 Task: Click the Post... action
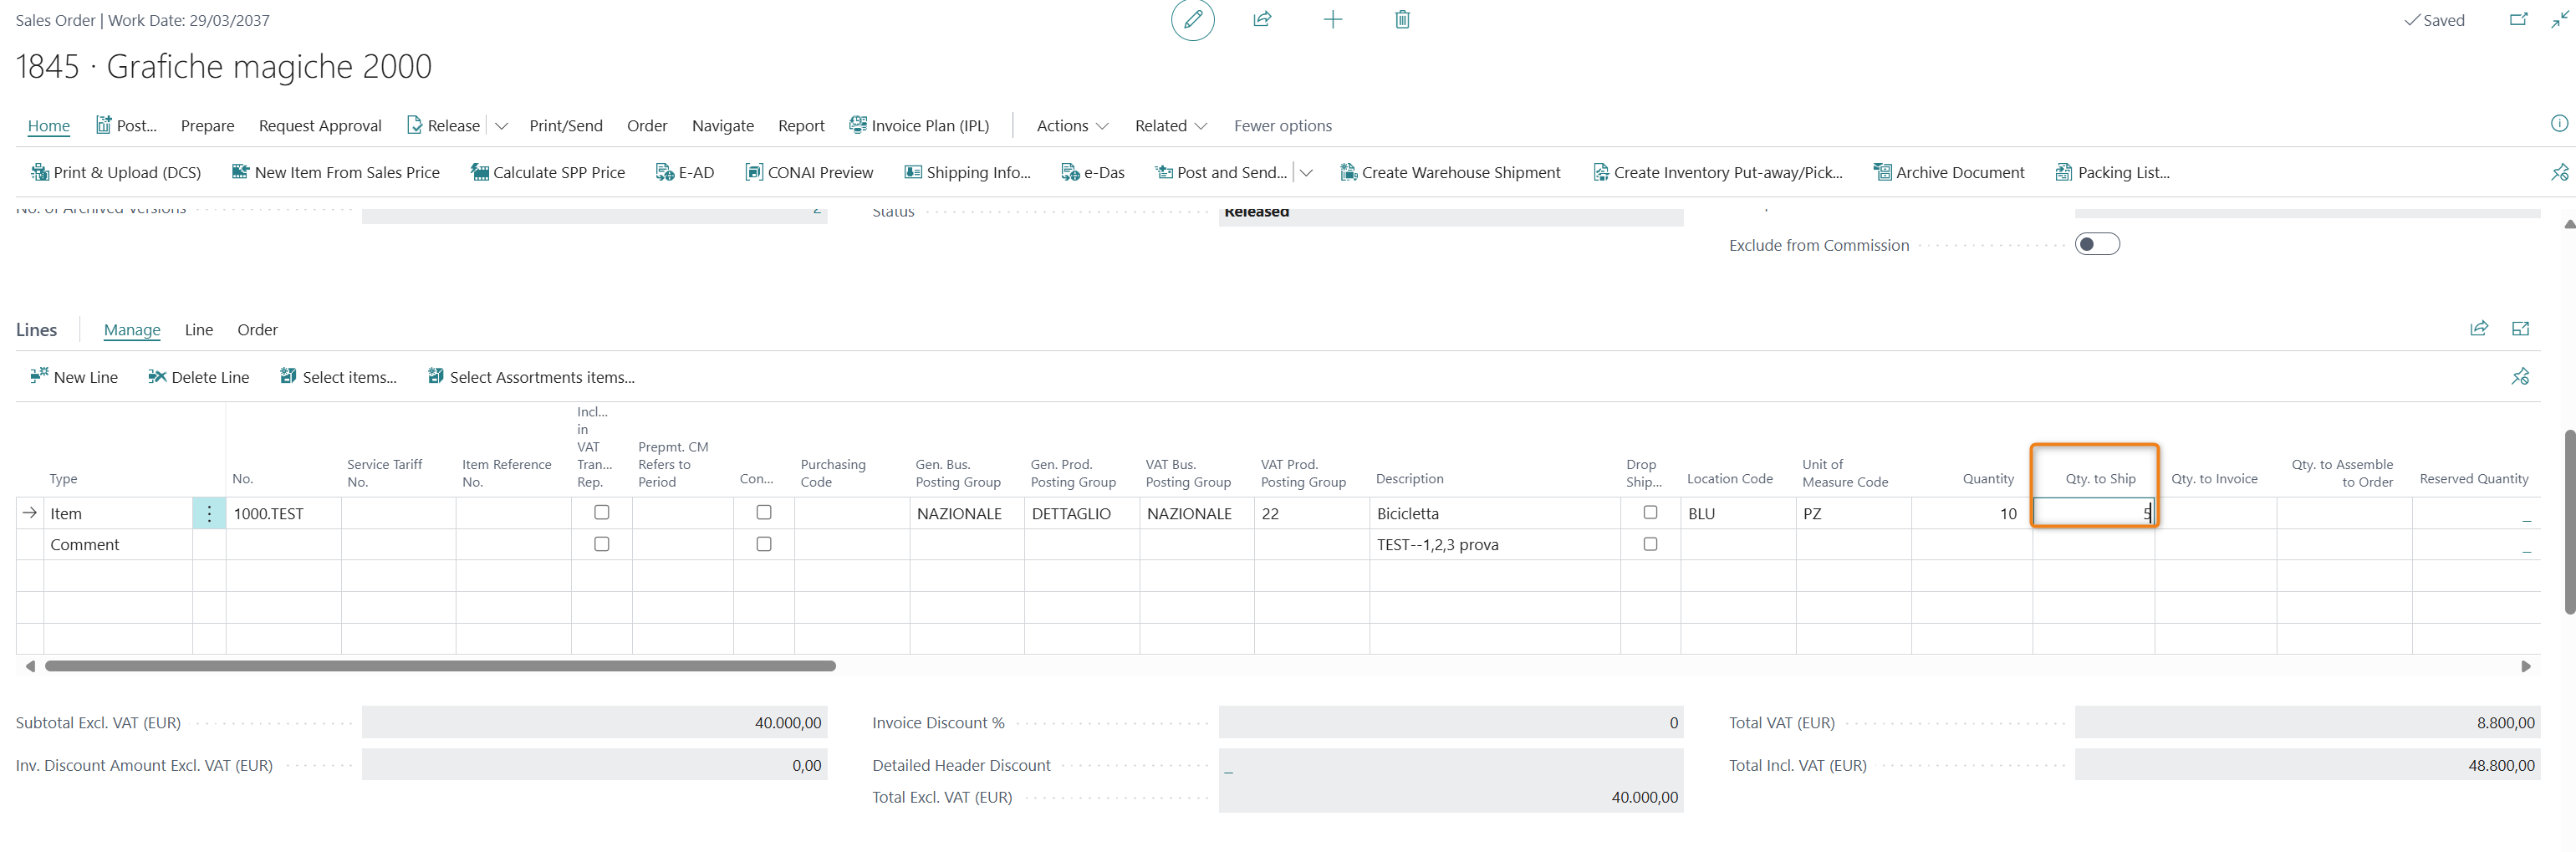tap(126, 125)
